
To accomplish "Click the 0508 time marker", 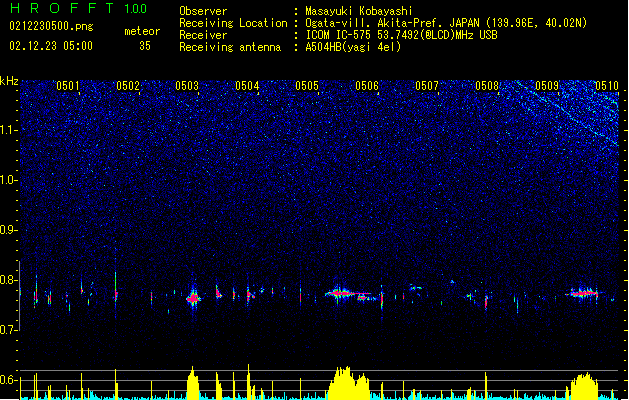I will pos(487,86).
